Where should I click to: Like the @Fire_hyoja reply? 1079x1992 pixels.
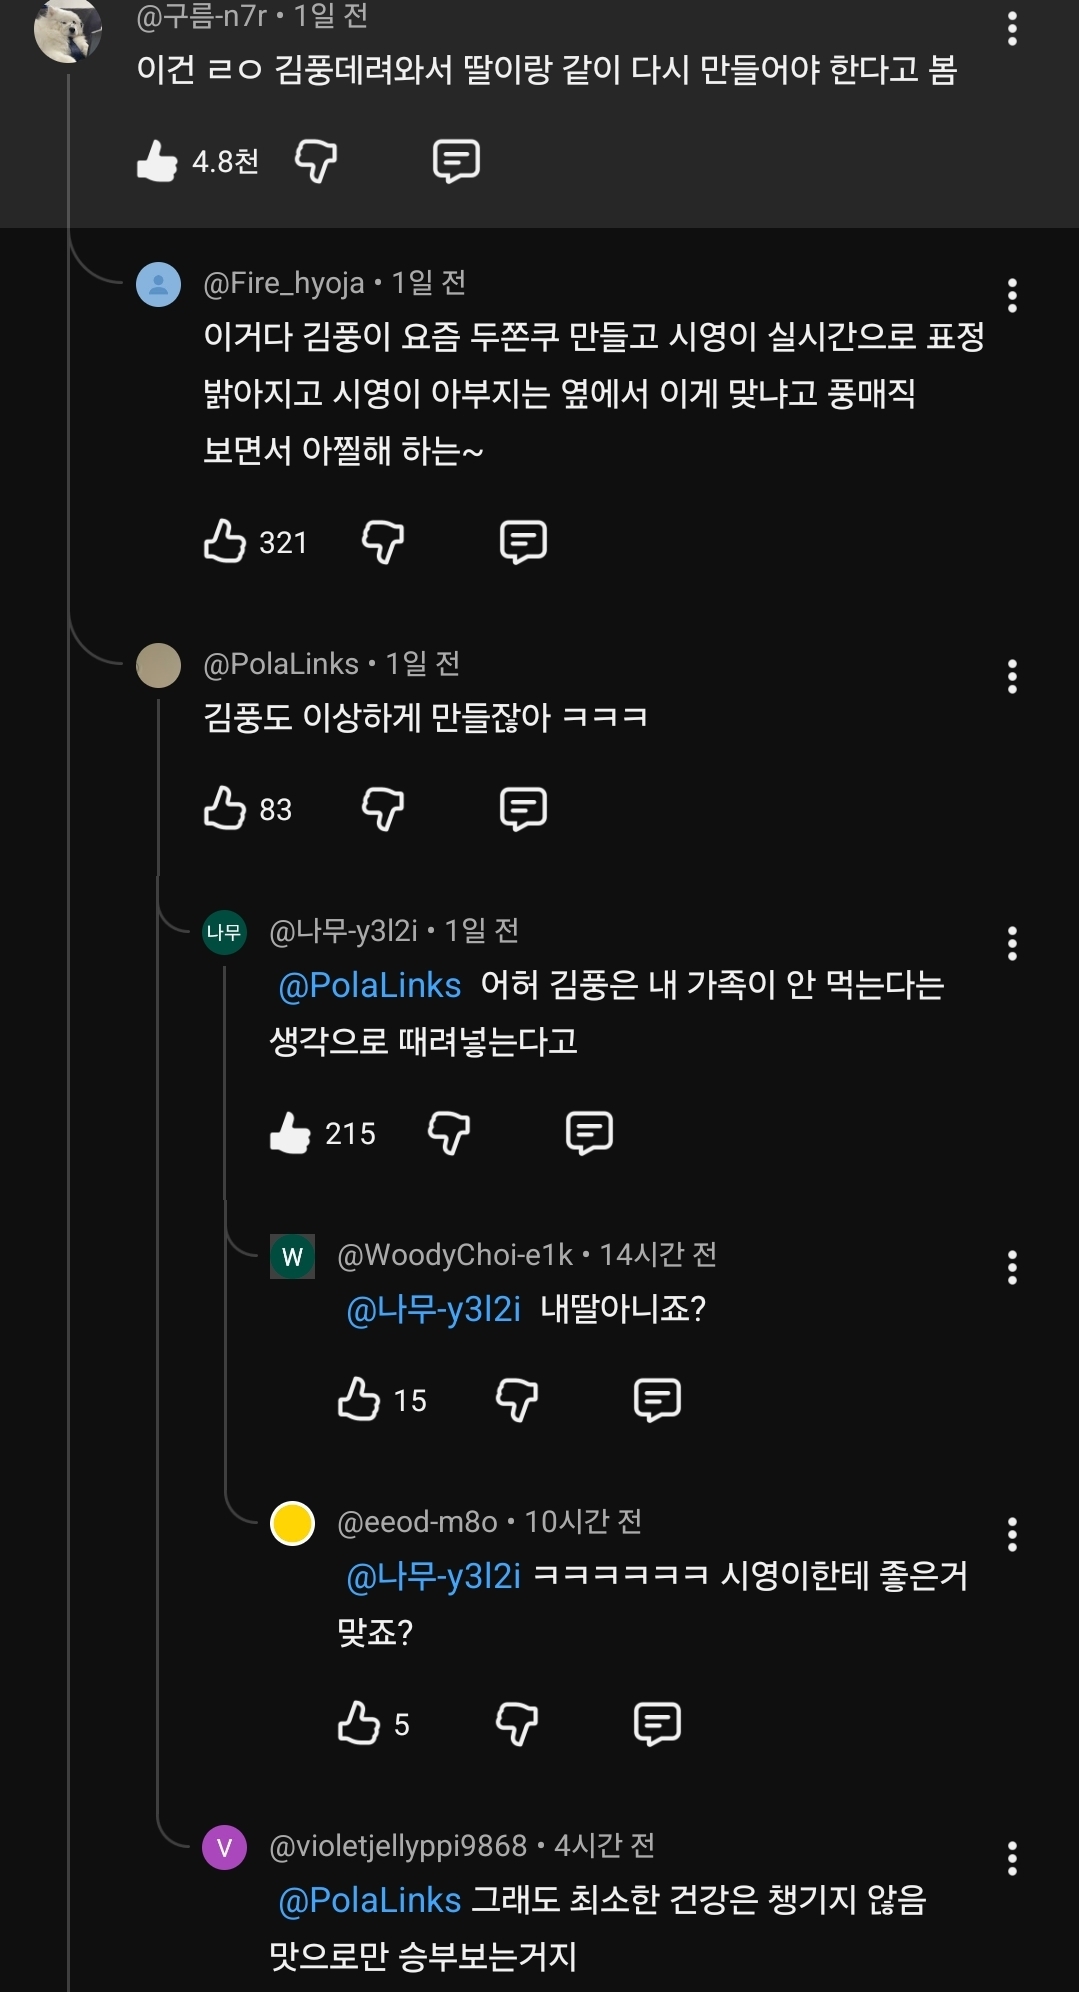224,542
